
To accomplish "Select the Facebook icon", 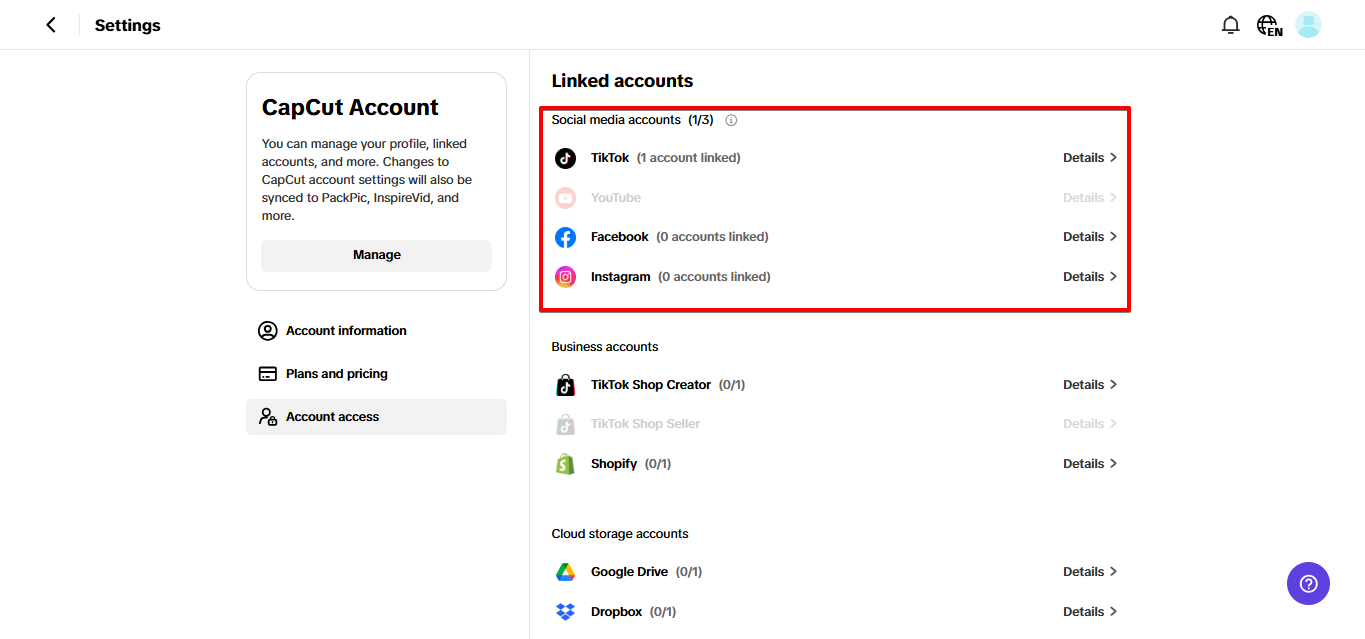I will pyautogui.click(x=565, y=236).
